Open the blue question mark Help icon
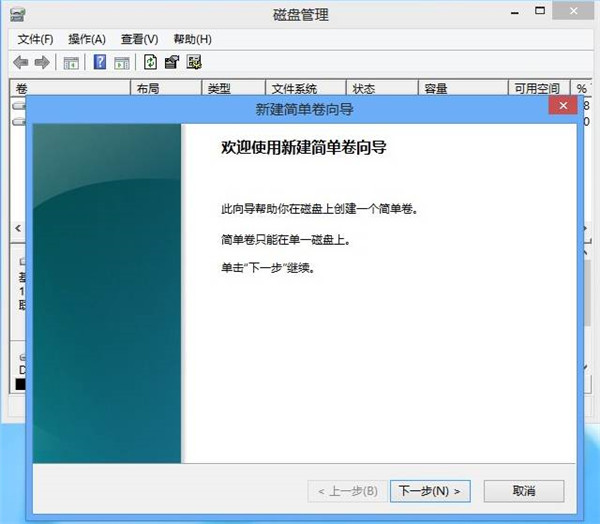This screenshot has height=524, width=600. (100, 62)
